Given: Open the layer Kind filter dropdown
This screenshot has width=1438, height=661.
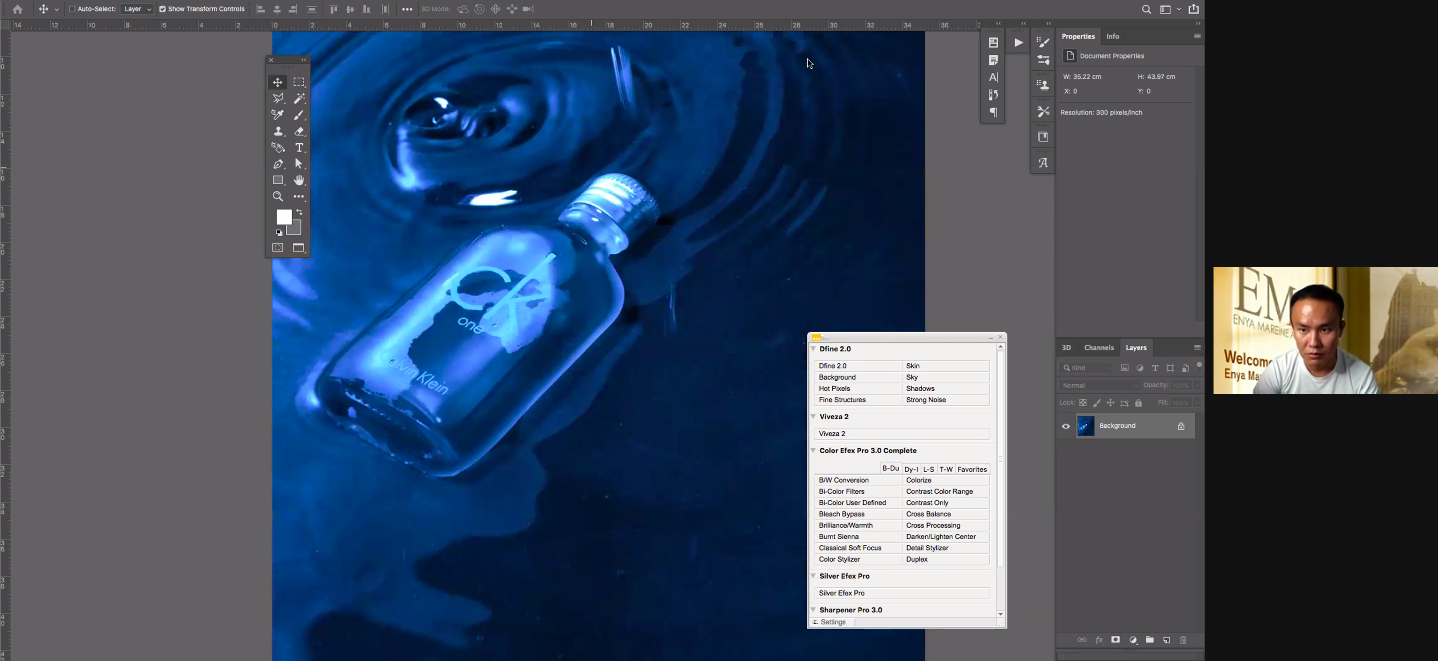Looking at the screenshot, I should click(x=1087, y=368).
